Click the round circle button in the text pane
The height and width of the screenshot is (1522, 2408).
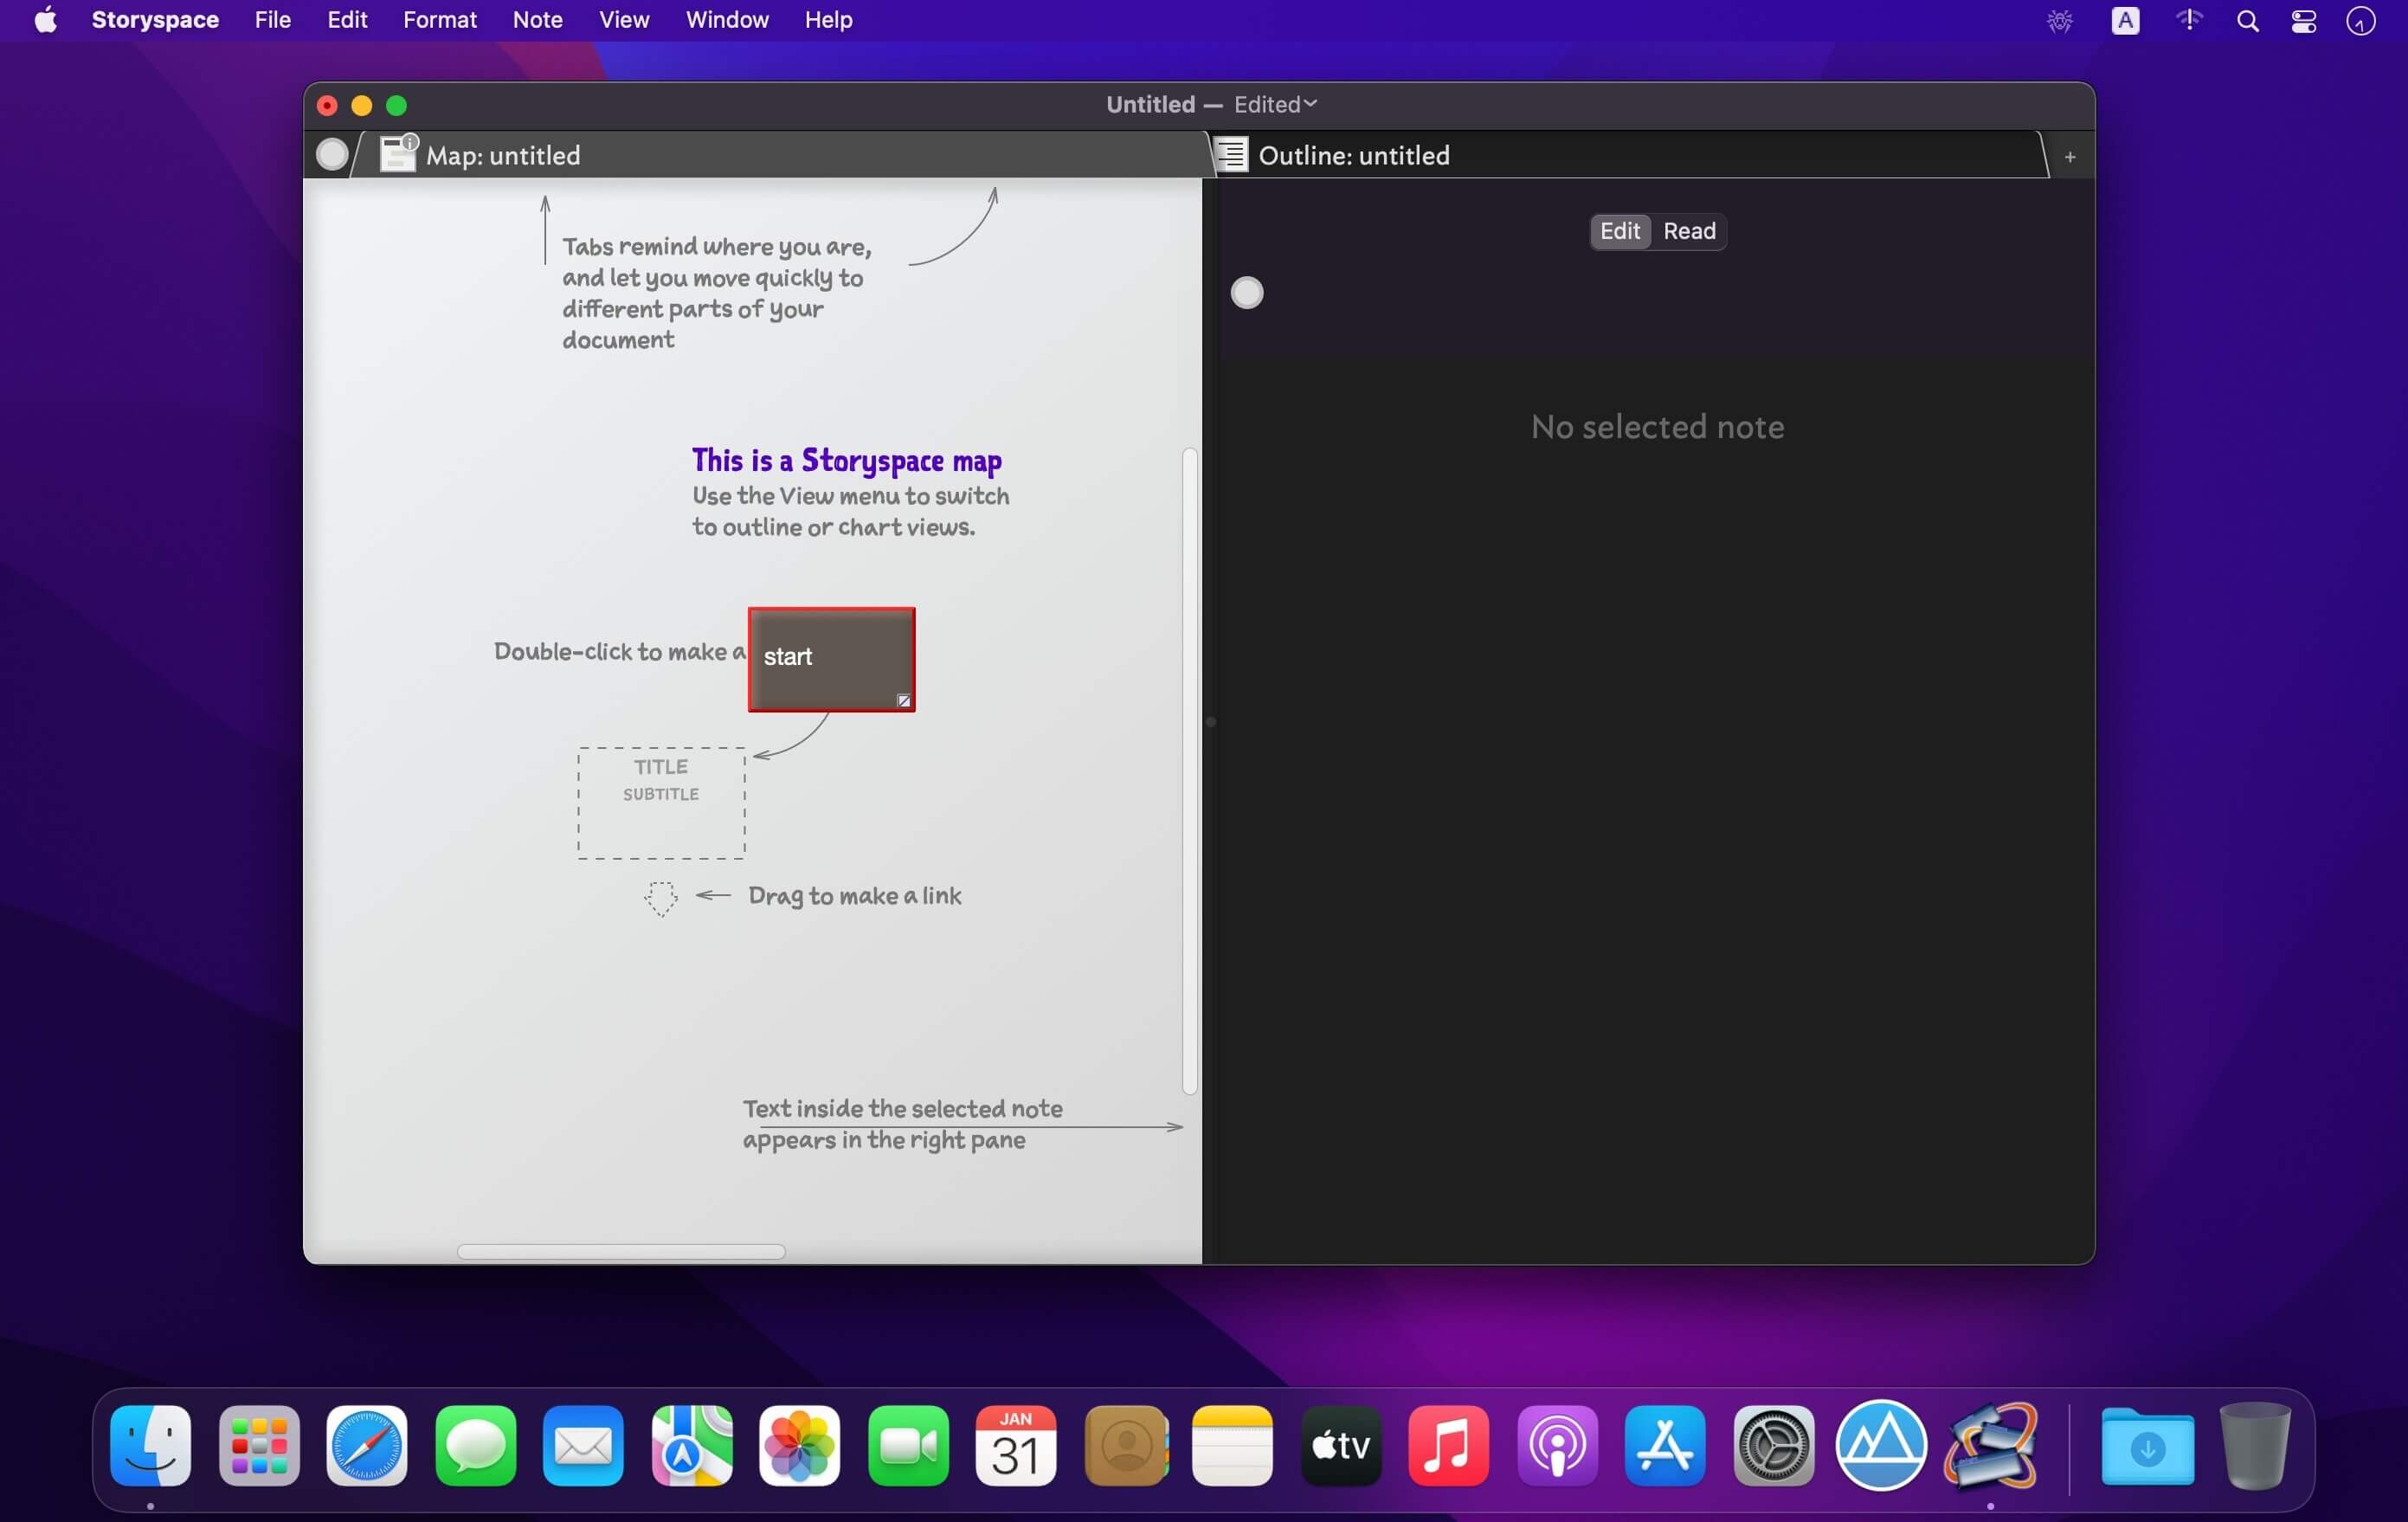[x=1246, y=293]
